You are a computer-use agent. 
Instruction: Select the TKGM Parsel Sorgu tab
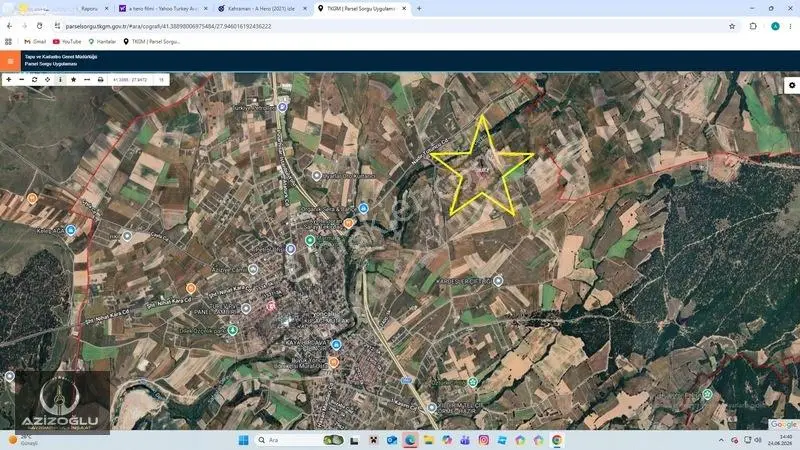click(x=360, y=9)
